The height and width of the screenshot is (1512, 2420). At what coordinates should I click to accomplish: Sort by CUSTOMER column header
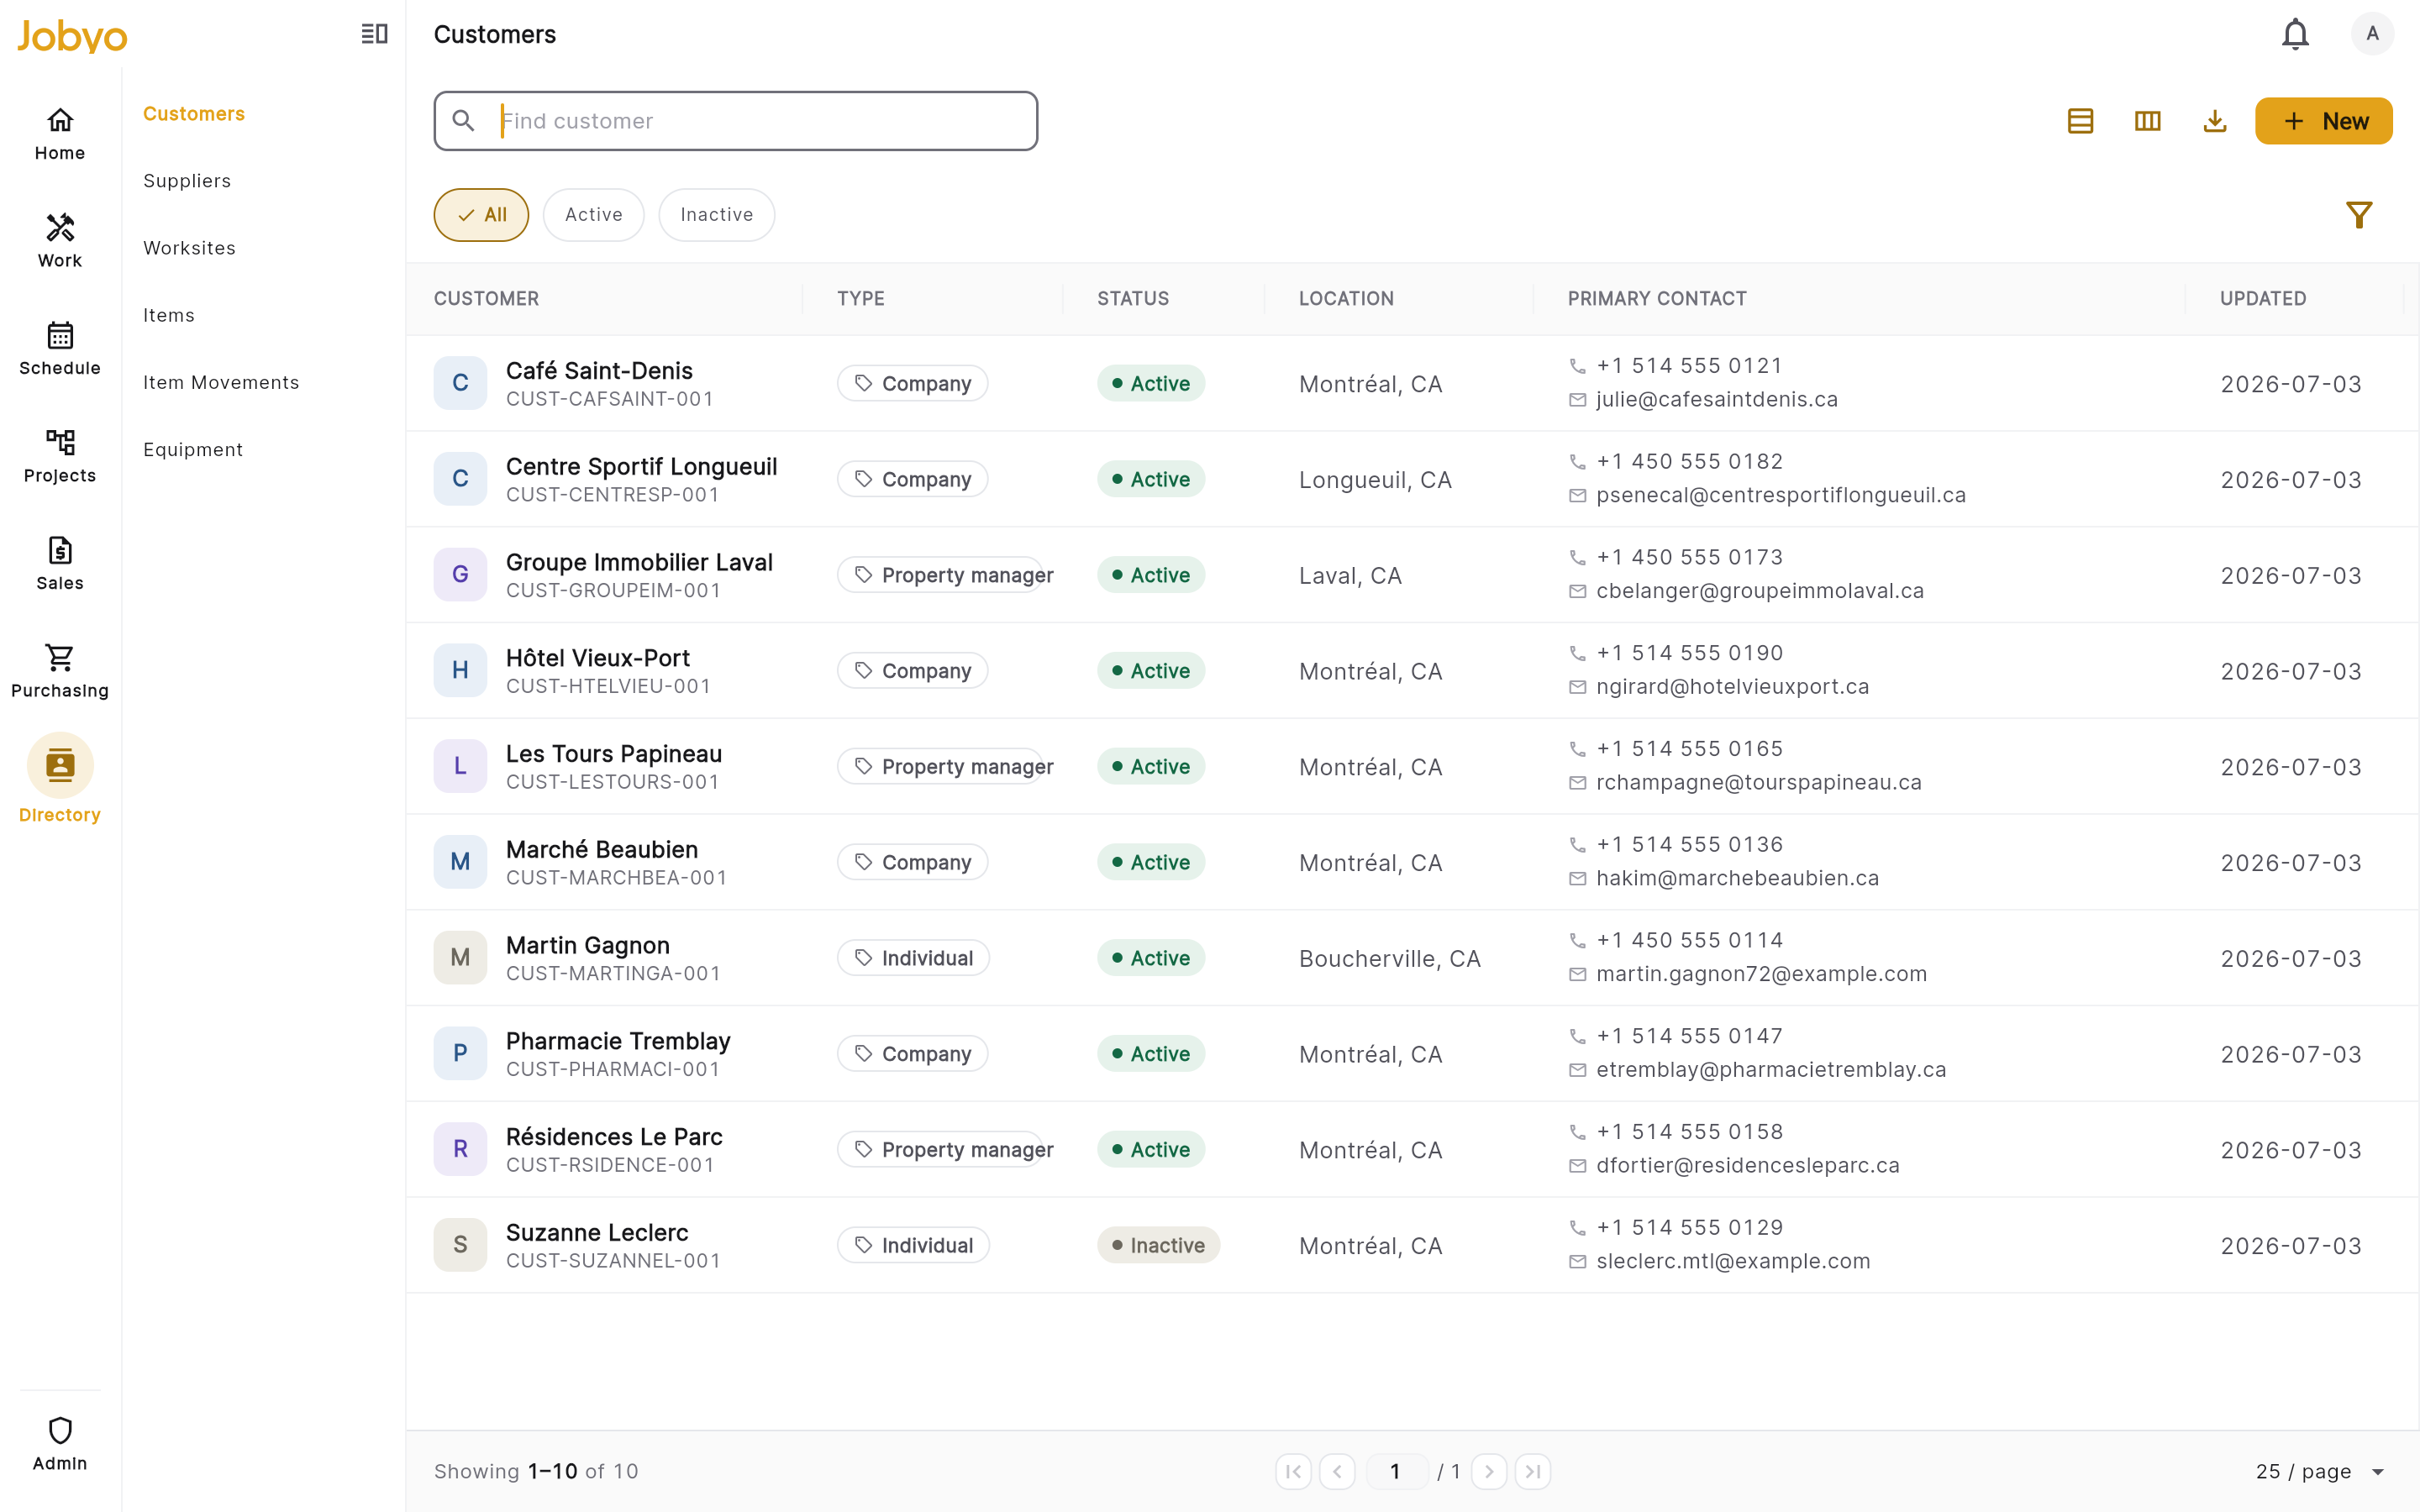click(486, 299)
